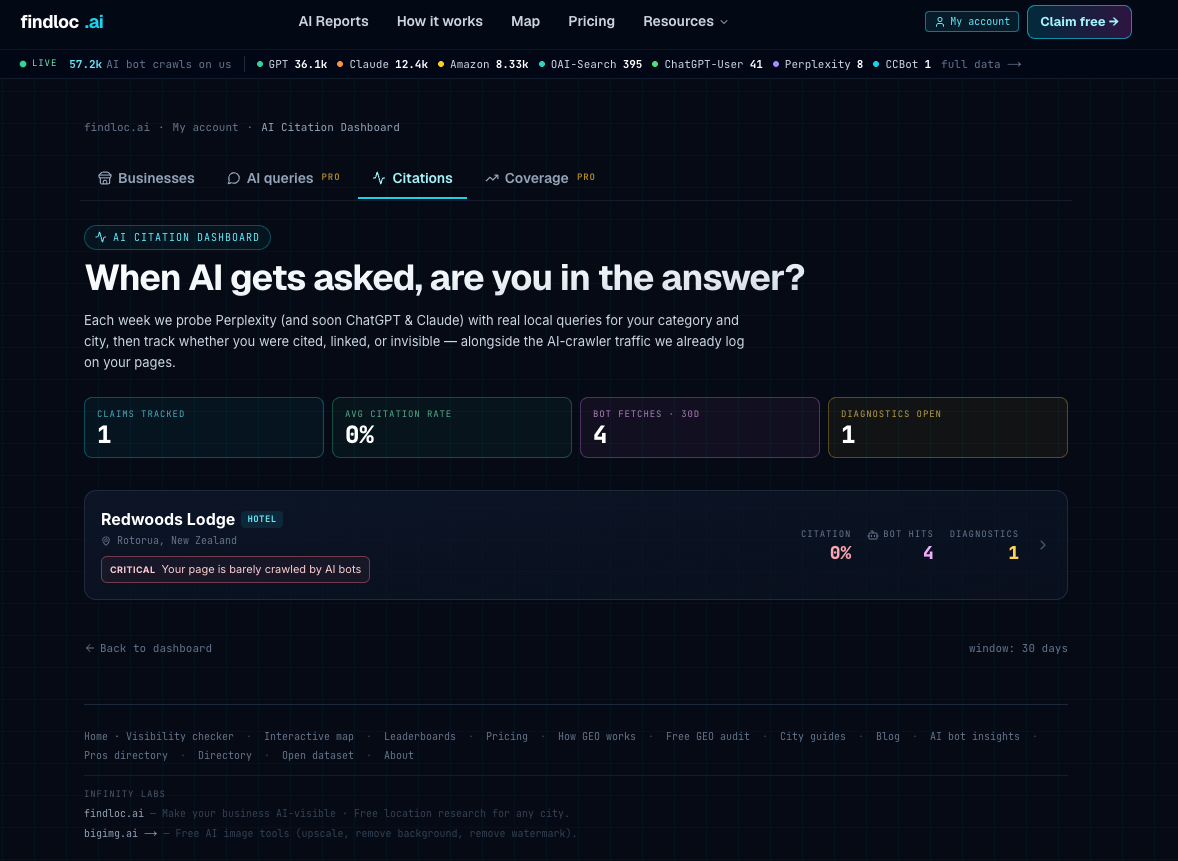Click the location pin icon by Rotorua

[x=106, y=541]
